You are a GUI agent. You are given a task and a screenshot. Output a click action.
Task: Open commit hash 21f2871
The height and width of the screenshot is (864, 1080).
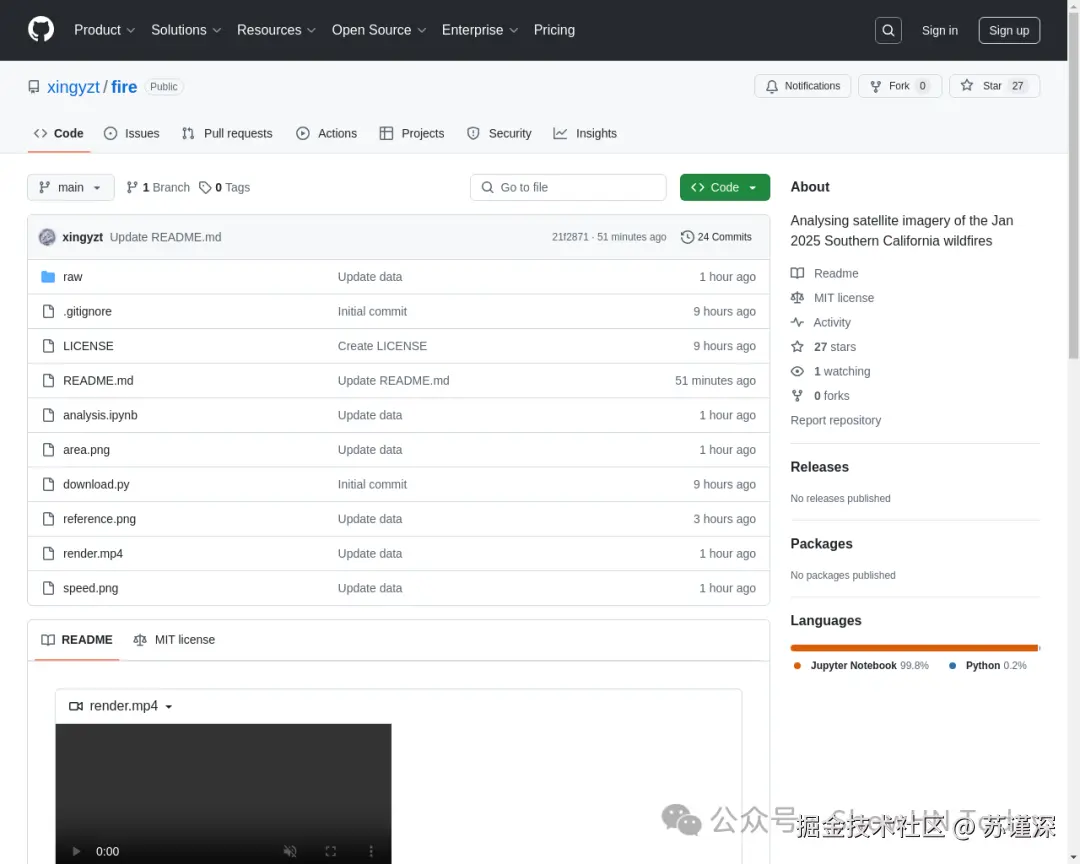pos(570,237)
